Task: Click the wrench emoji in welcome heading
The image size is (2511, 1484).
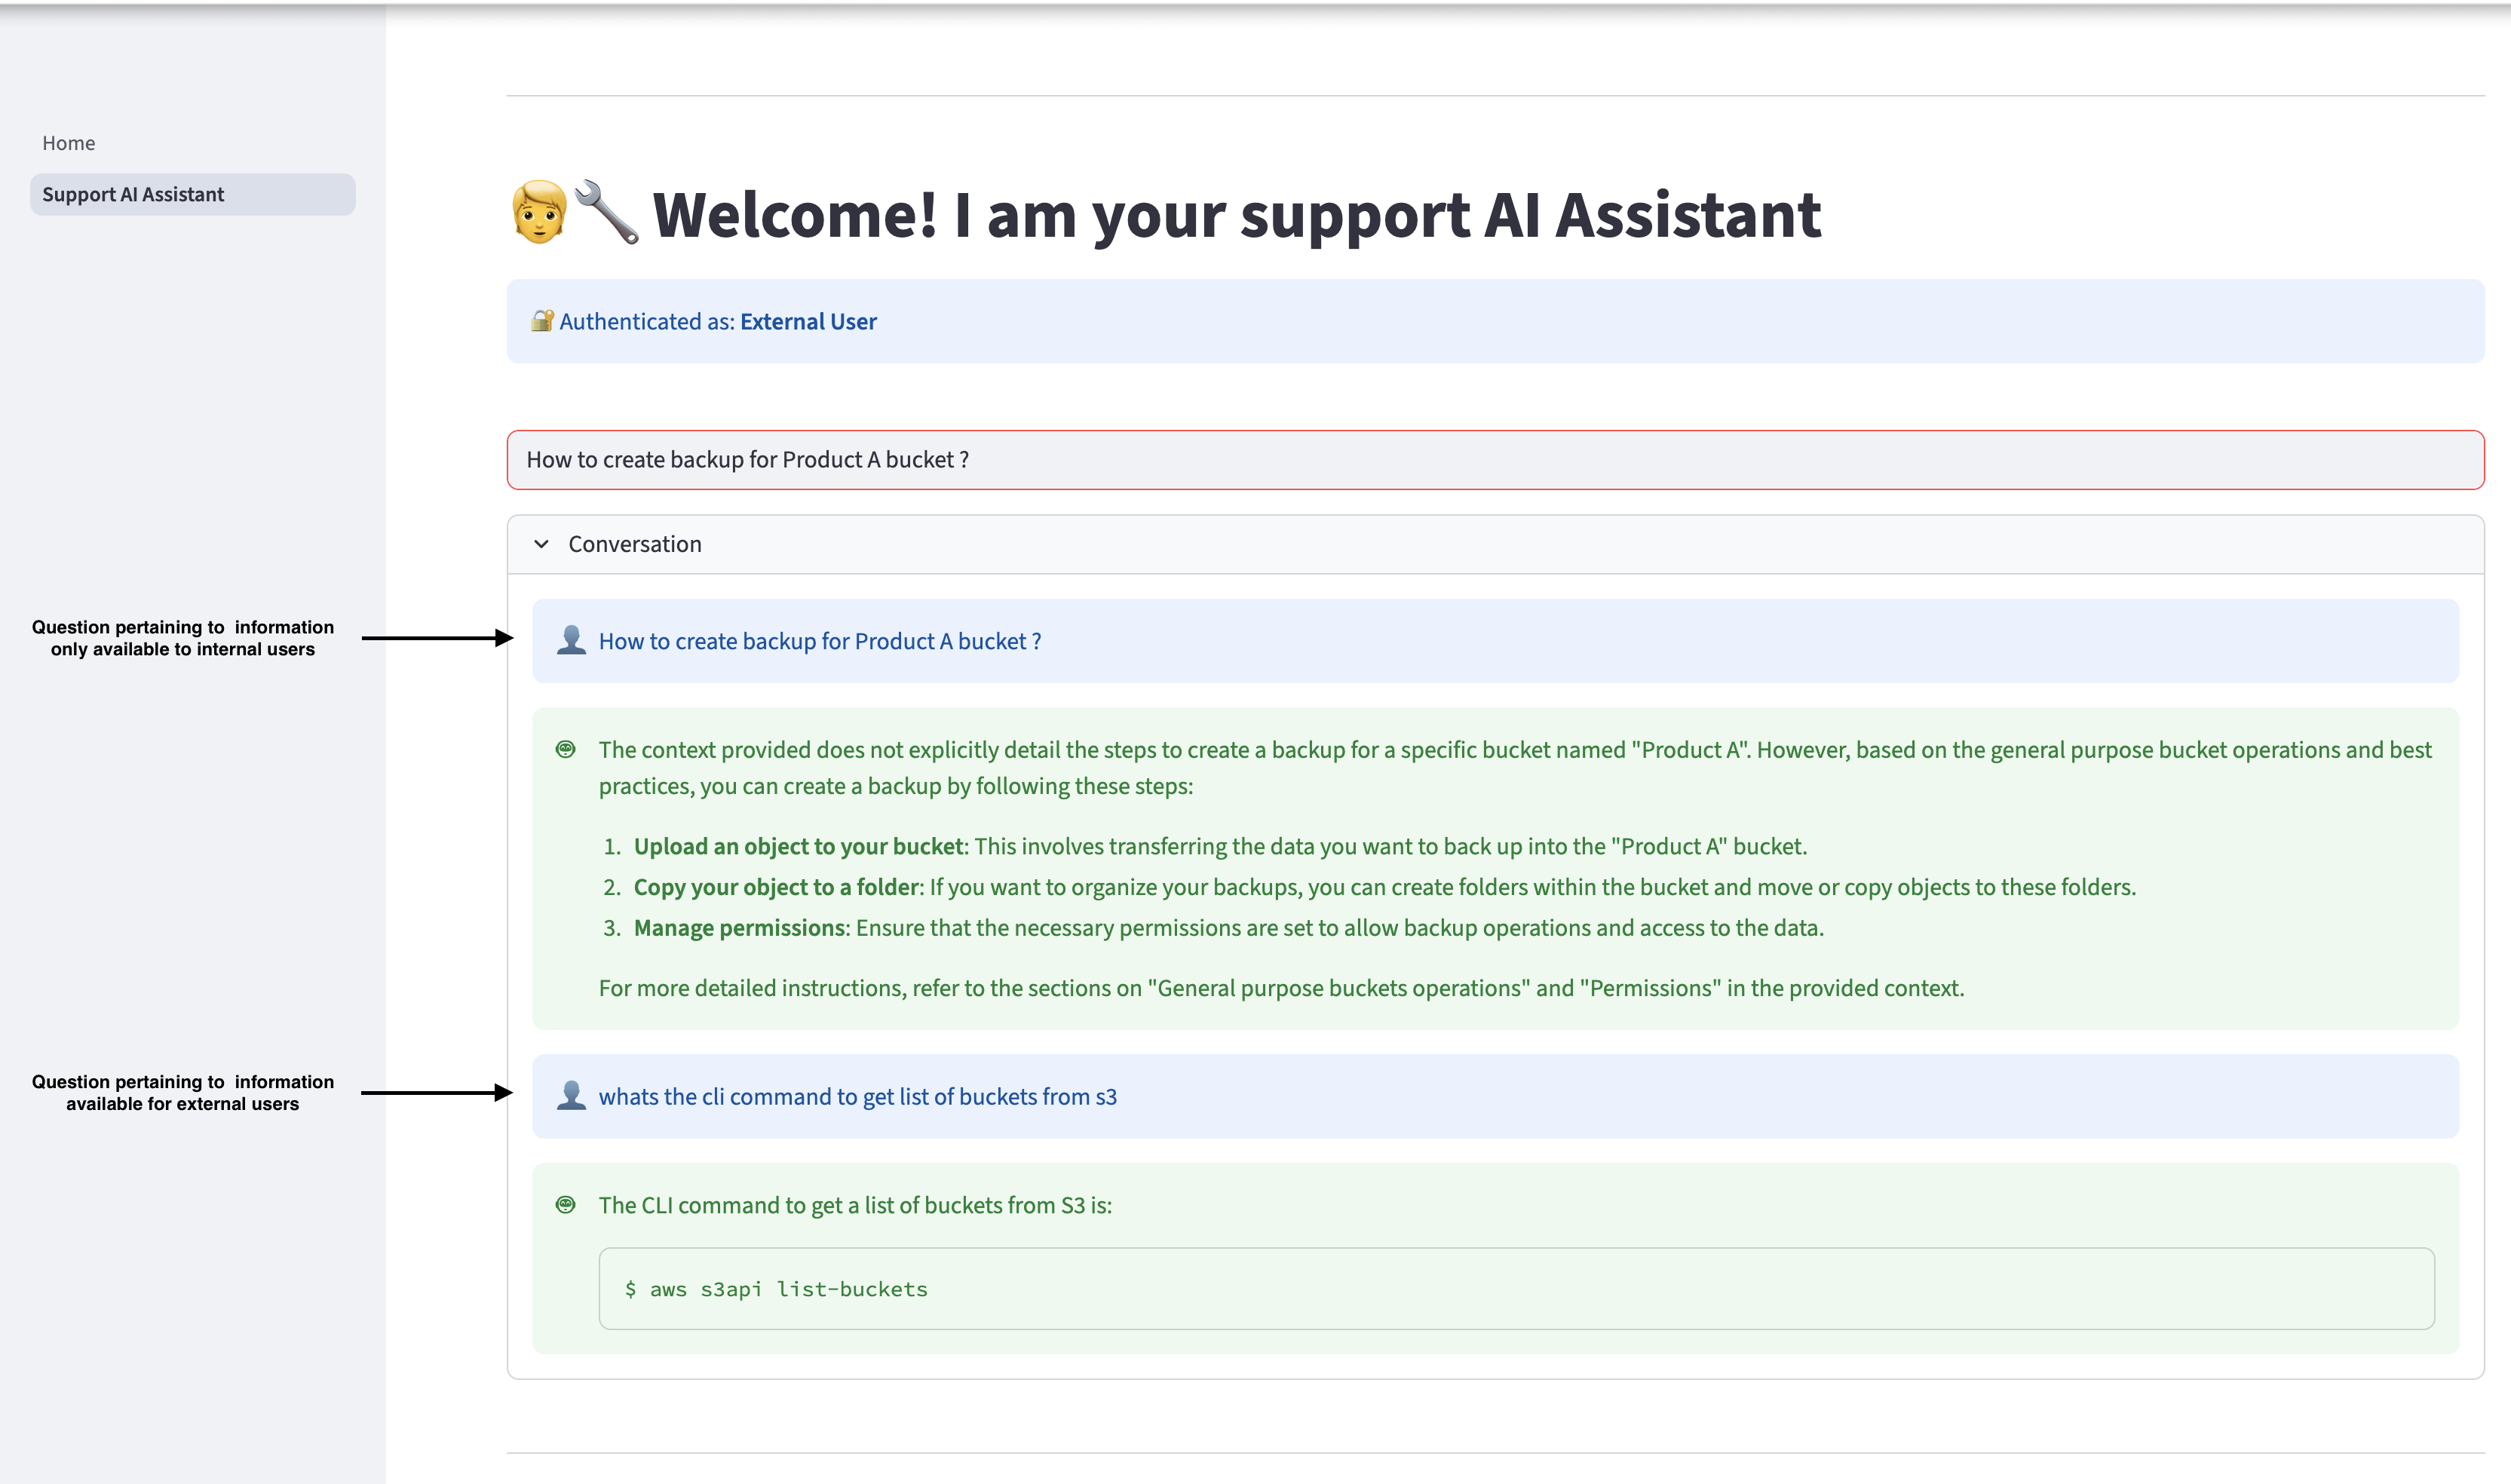Action: (x=607, y=212)
